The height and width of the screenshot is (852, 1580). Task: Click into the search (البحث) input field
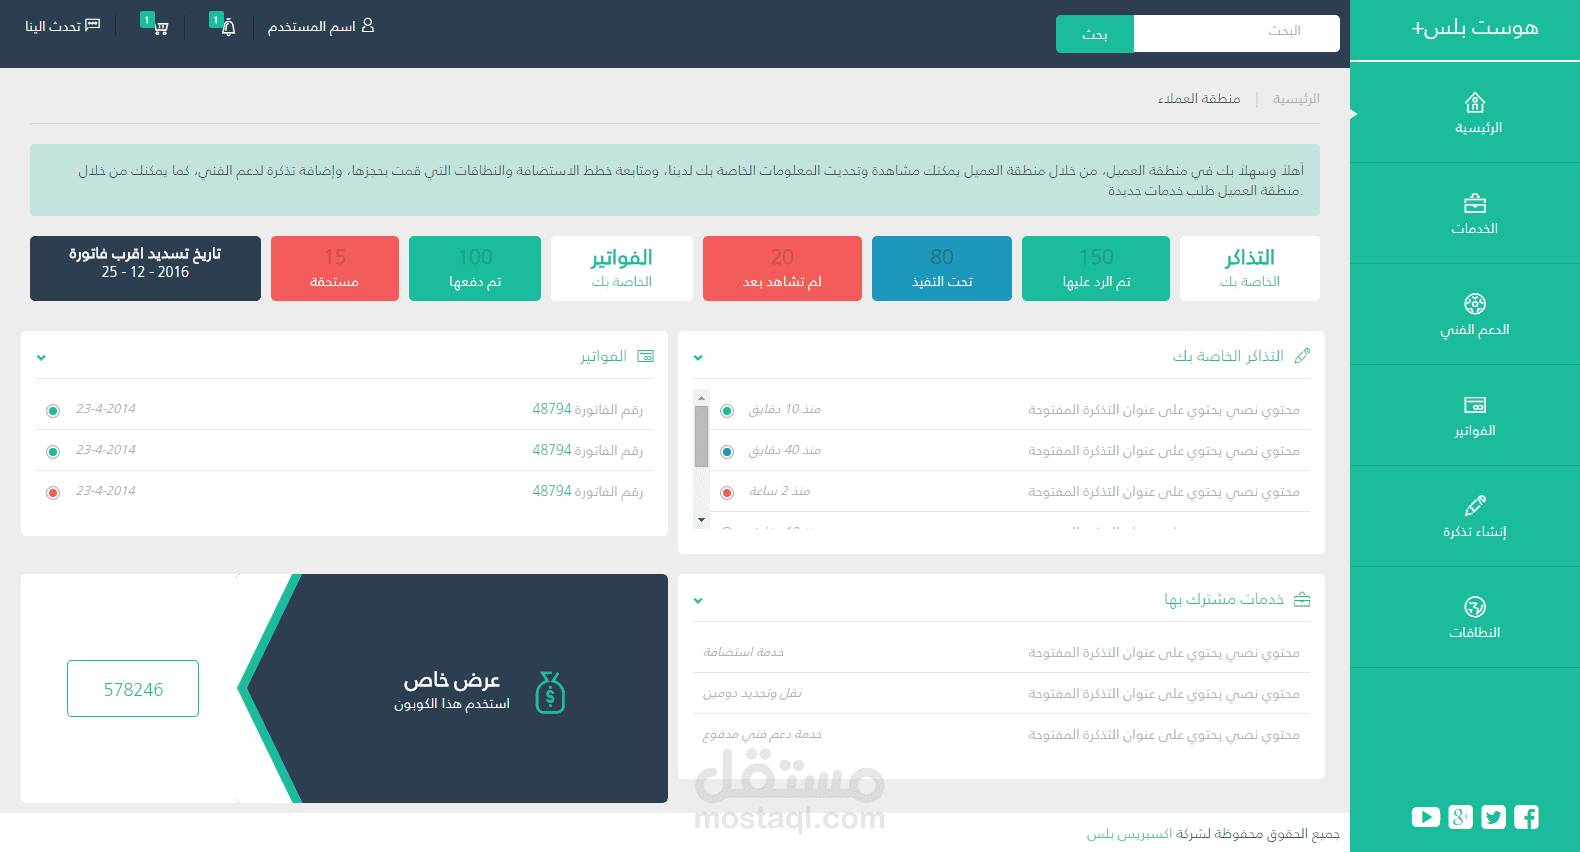click(x=1237, y=33)
